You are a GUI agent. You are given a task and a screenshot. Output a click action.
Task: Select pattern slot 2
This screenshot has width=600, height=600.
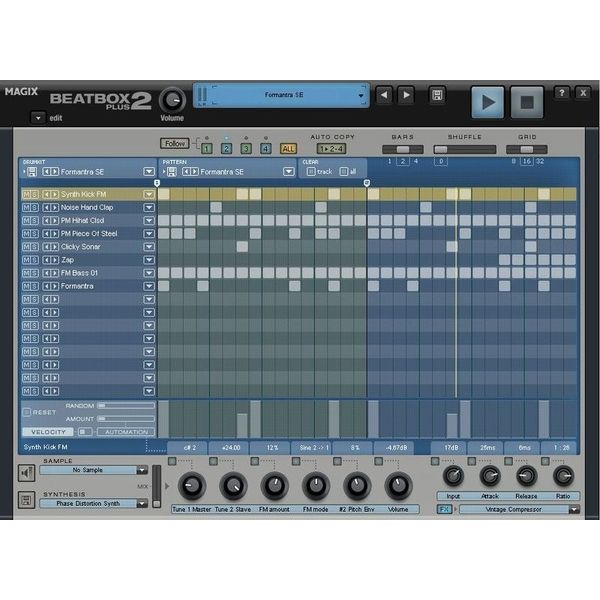227,148
